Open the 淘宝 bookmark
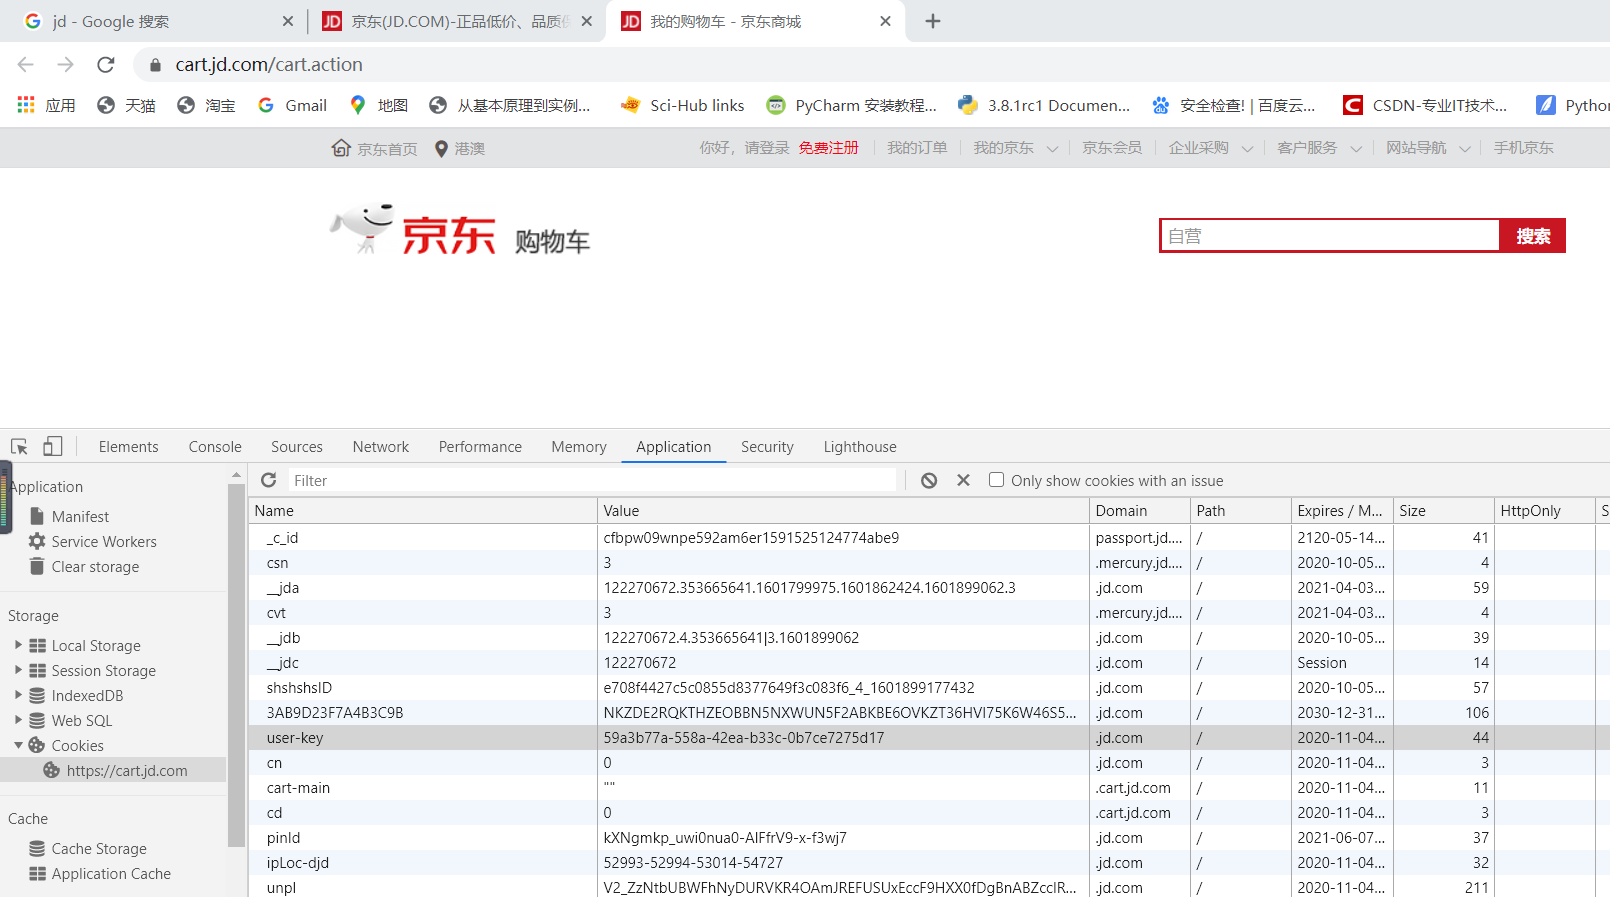The width and height of the screenshot is (1610, 897). (206, 105)
